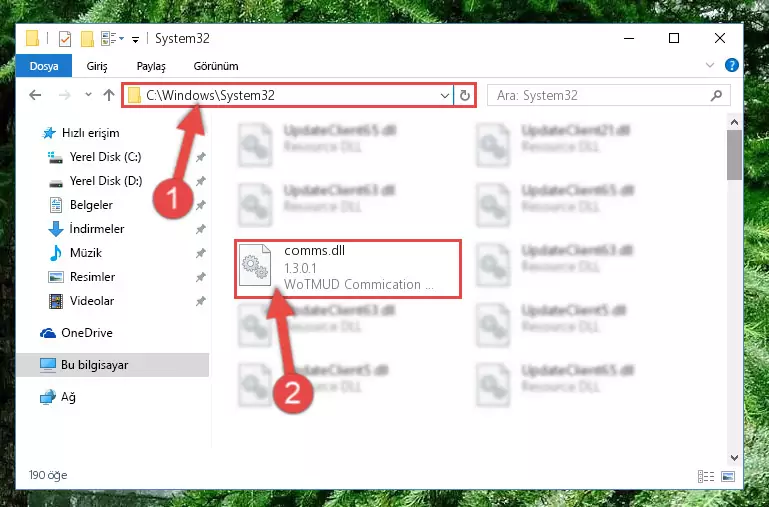Open the Dosya menu
The image size is (769, 507).
[x=44, y=66]
